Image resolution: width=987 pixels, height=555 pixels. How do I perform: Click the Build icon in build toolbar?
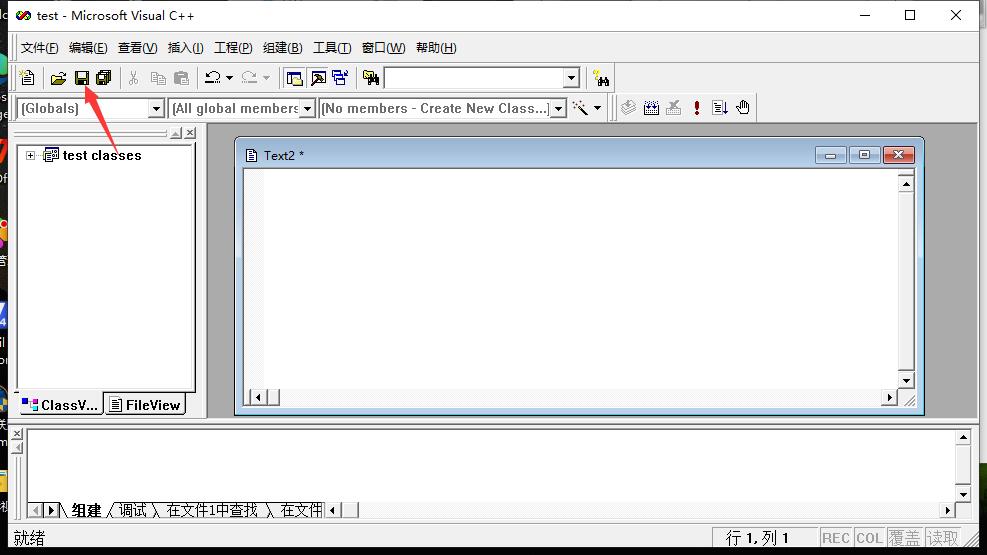tap(651, 108)
